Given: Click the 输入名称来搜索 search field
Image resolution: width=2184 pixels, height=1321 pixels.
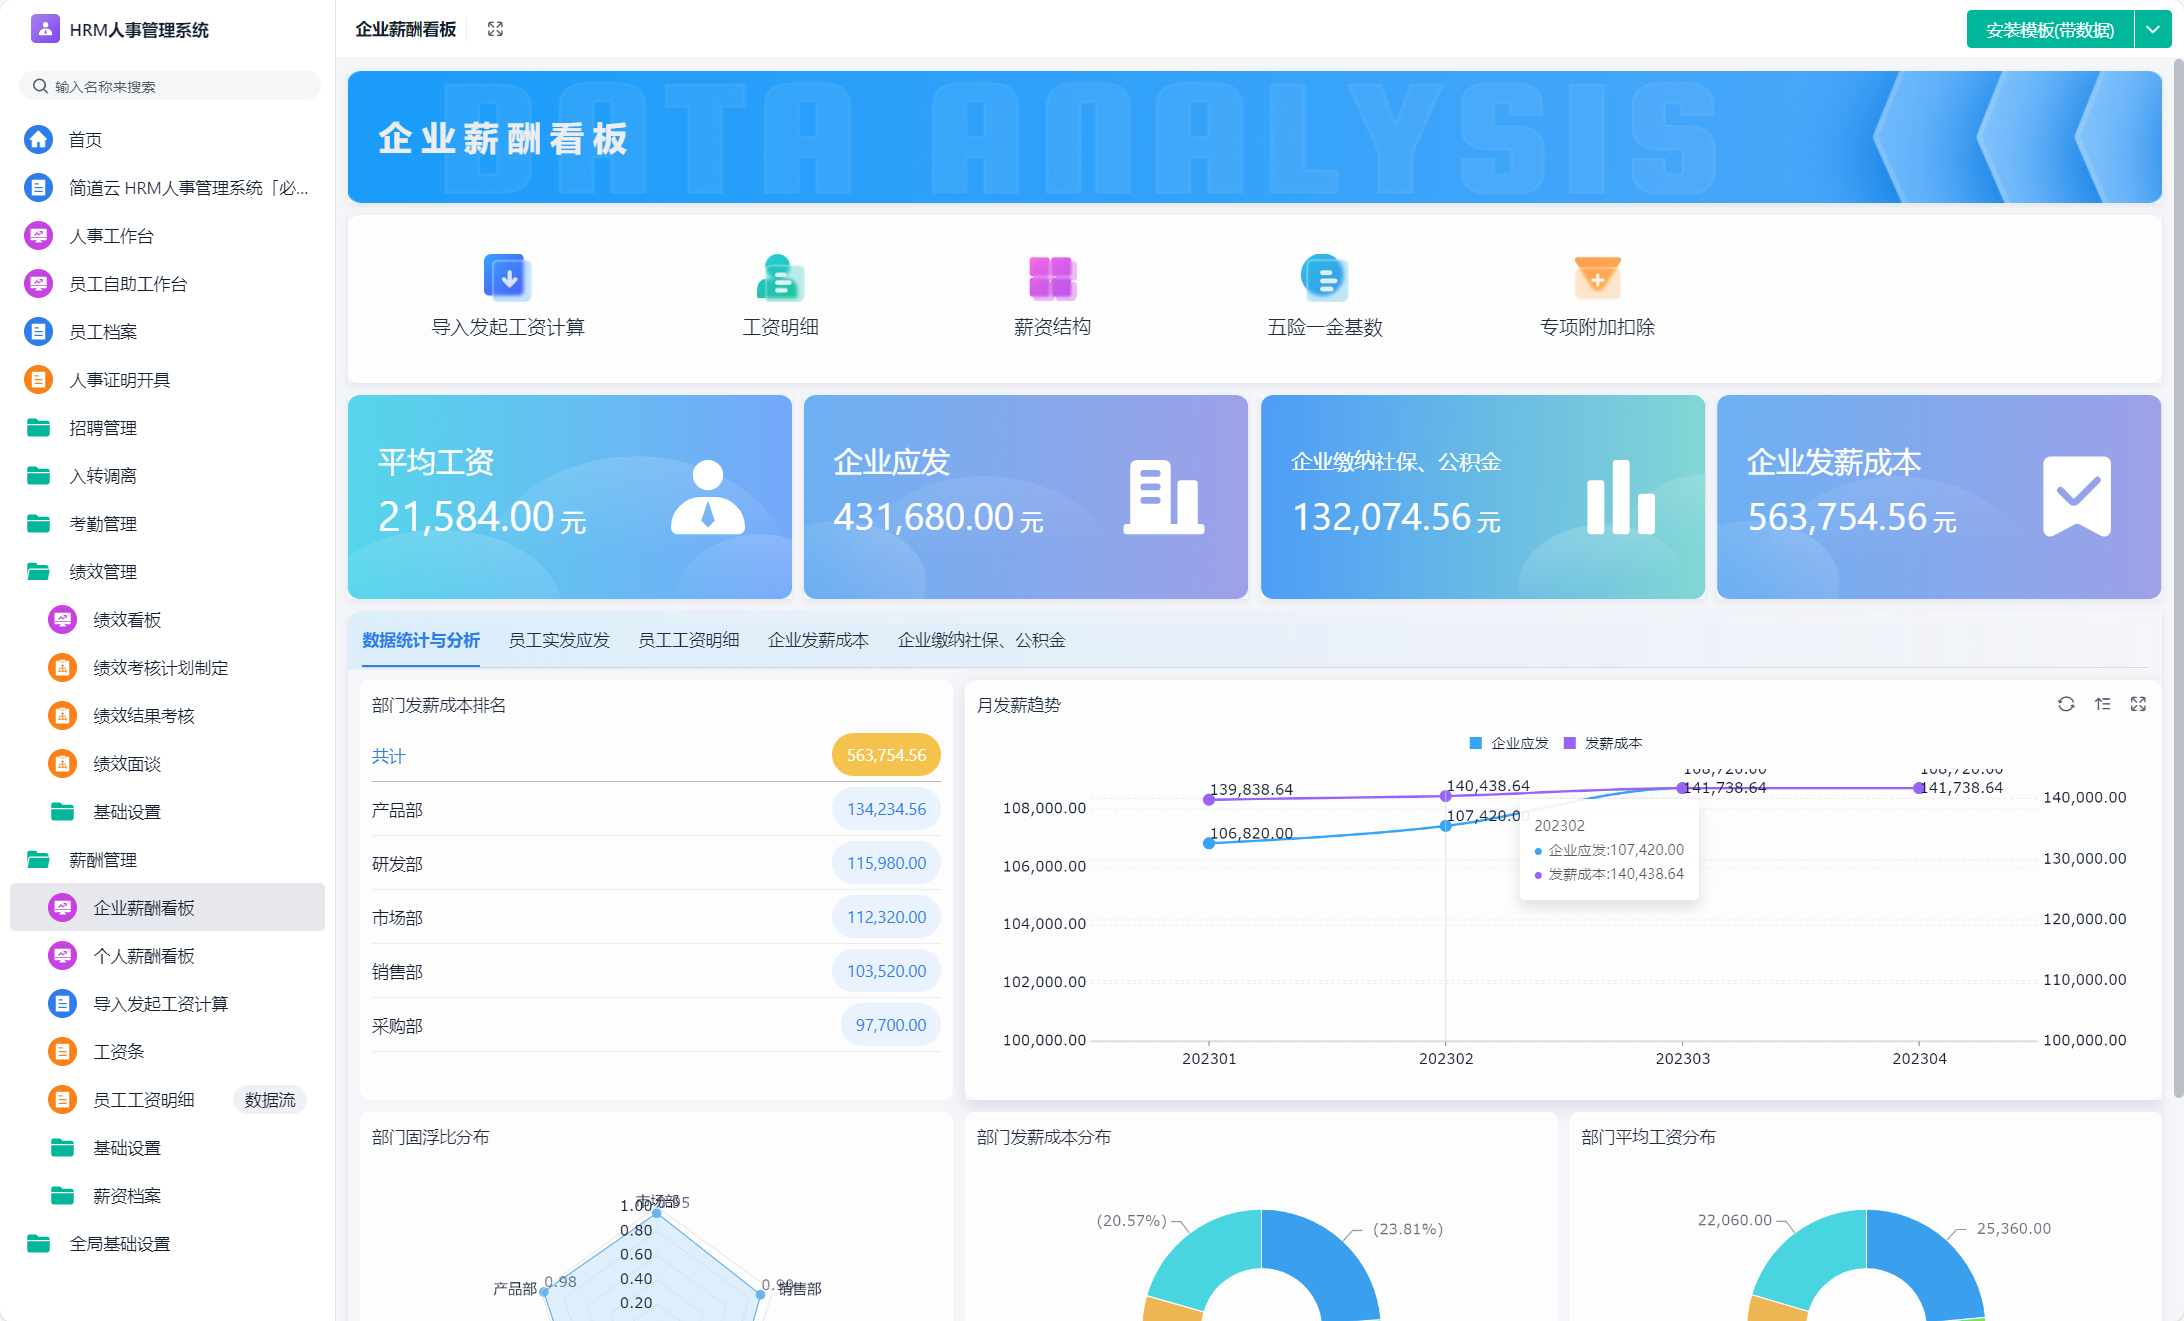Looking at the screenshot, I should pos(170,86).
